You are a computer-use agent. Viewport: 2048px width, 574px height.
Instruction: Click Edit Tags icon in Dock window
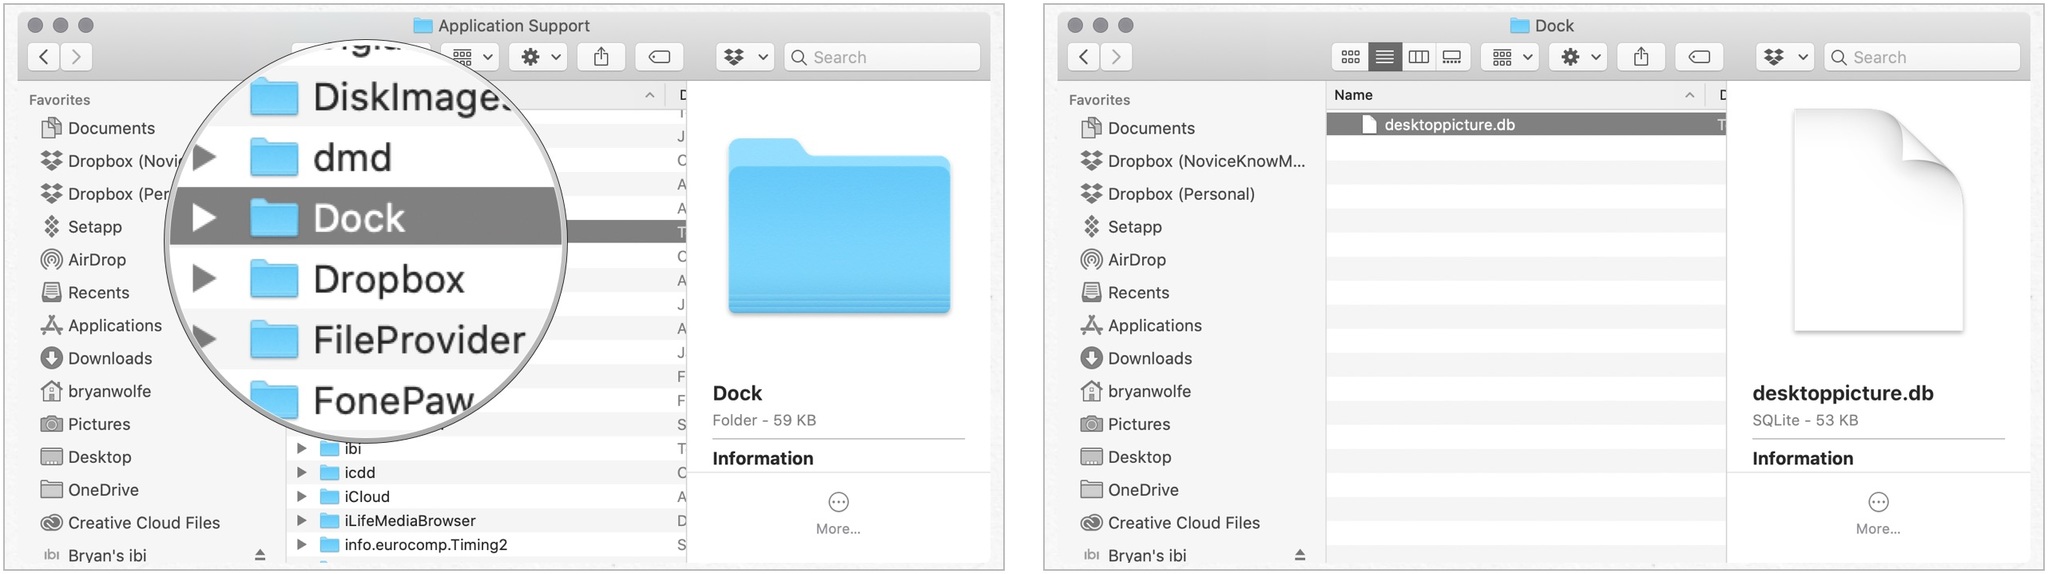point(1699,57)
